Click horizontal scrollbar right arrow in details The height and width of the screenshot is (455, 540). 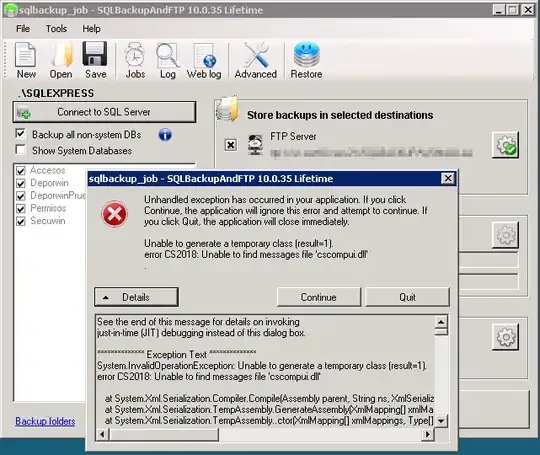428,434
